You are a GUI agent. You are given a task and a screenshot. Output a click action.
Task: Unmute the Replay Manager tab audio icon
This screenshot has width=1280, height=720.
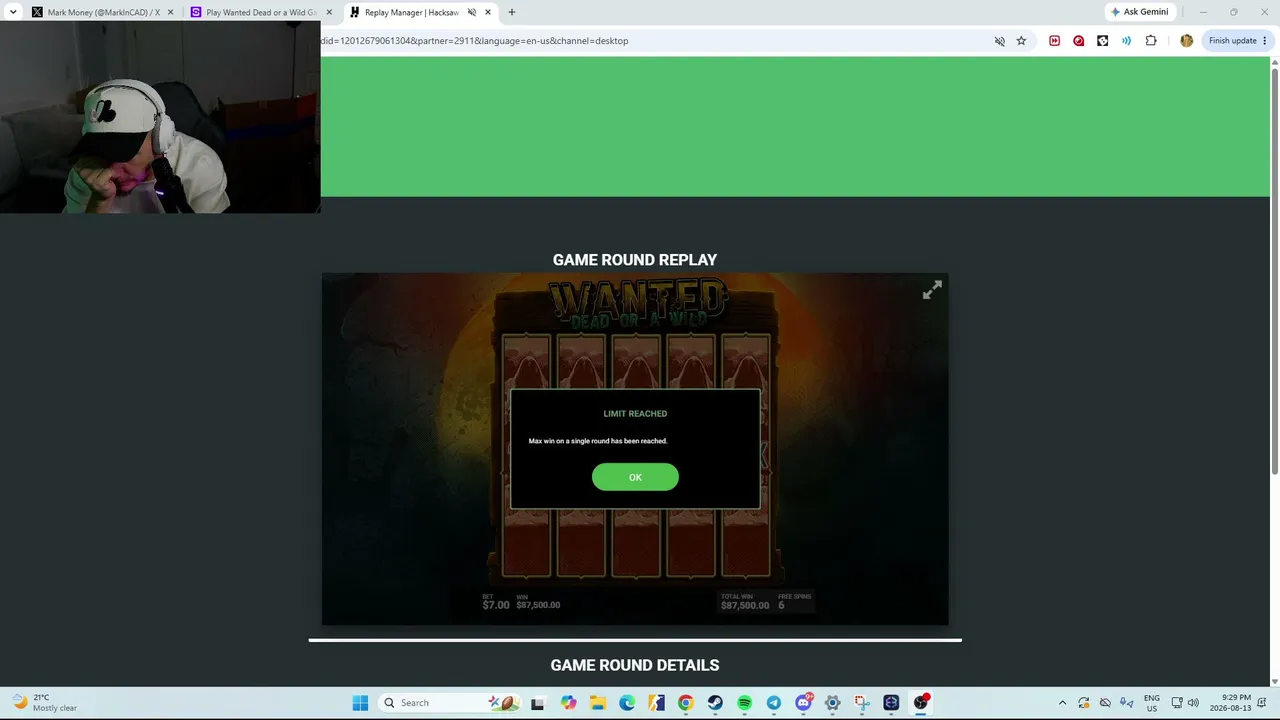(471, 12)
